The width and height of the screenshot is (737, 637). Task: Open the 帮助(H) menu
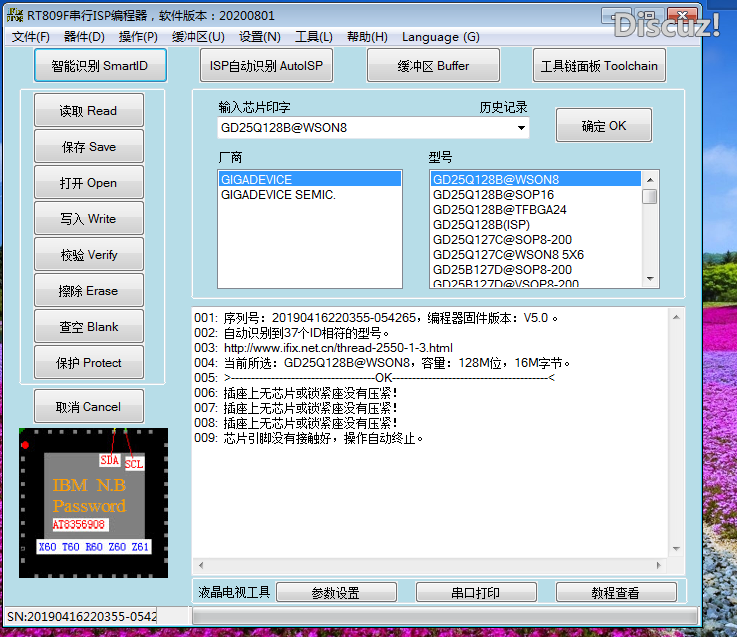tap(367, 37)
